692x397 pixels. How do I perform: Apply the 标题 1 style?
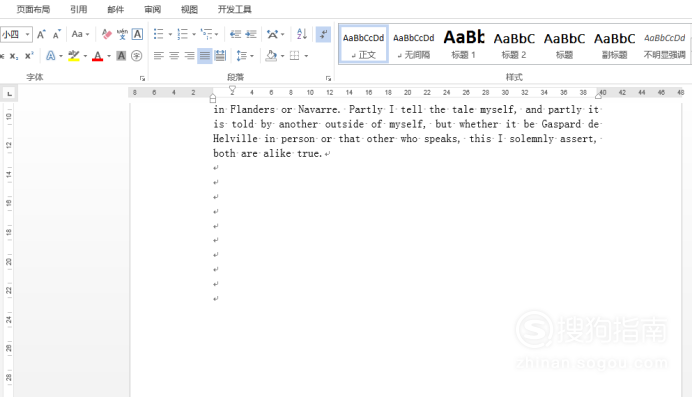[x=464, y=44]
